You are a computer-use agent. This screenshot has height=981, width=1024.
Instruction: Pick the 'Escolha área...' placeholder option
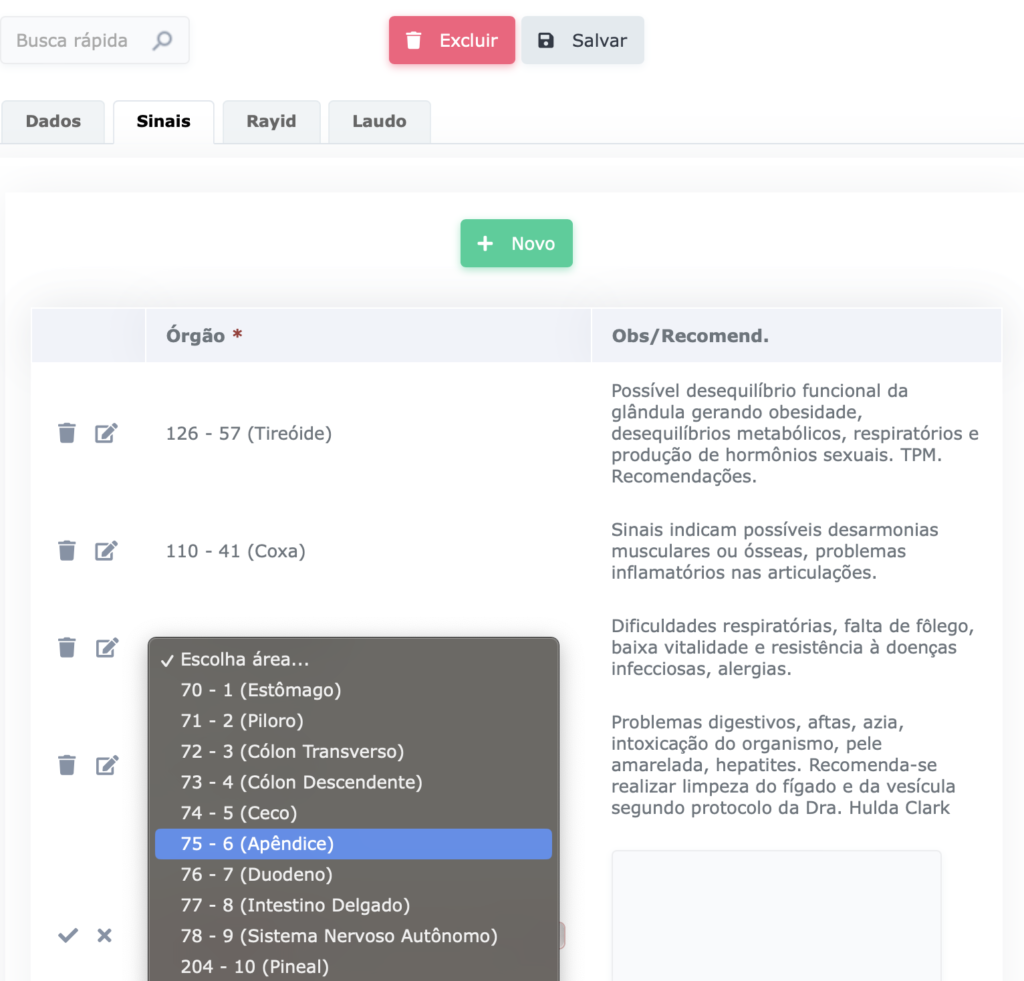click(x=353, y=660)
